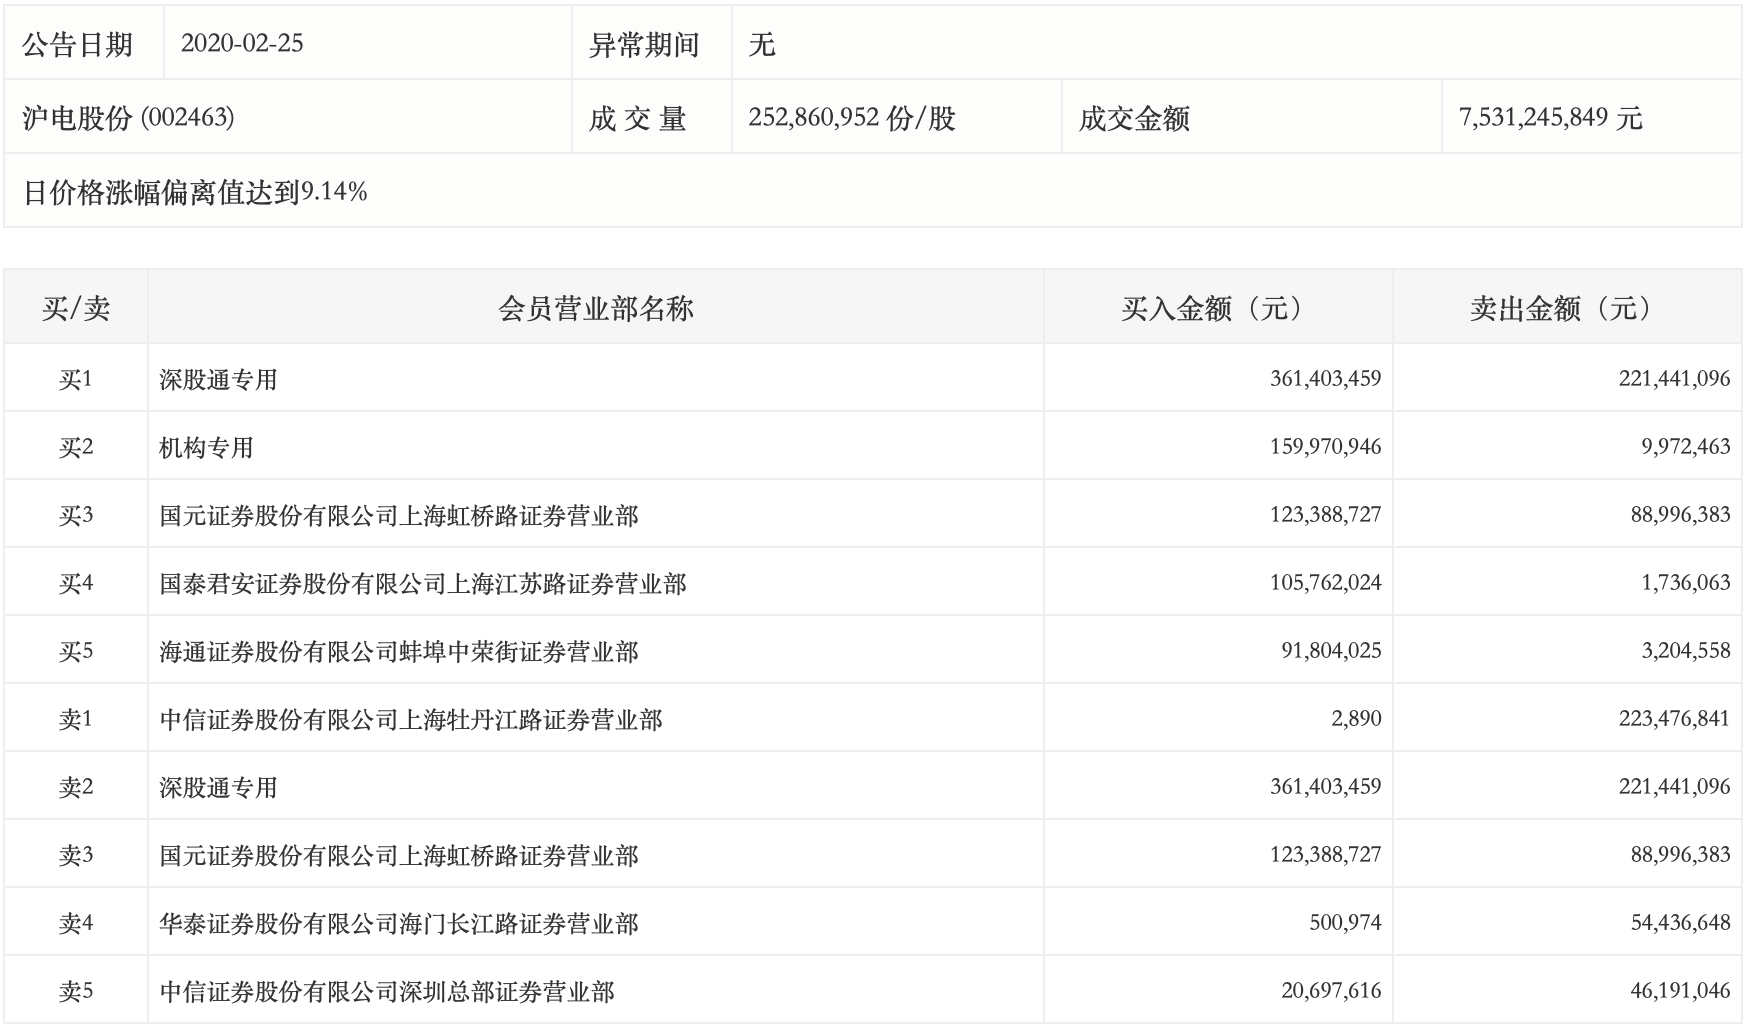
Task: Select volume value 252,860,952 份/股
Action: 852,118
